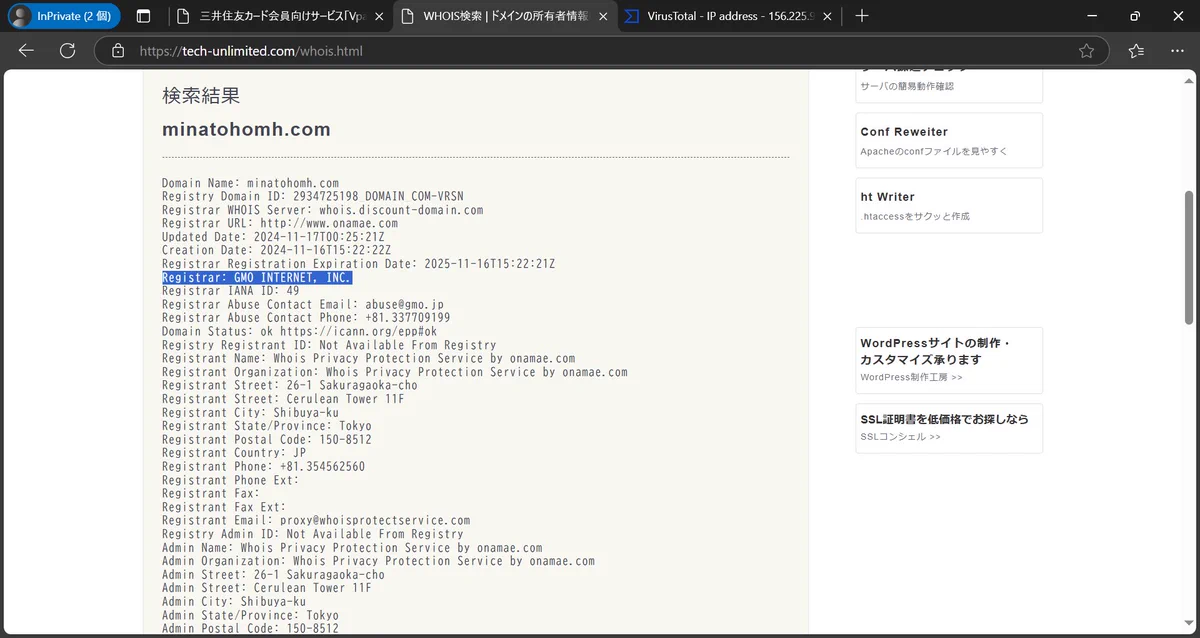The height and width of the screenshot is (638, 1200).
Task: Open the SSL証明書を低価格でお探しなら link
Action: (949, 427)
